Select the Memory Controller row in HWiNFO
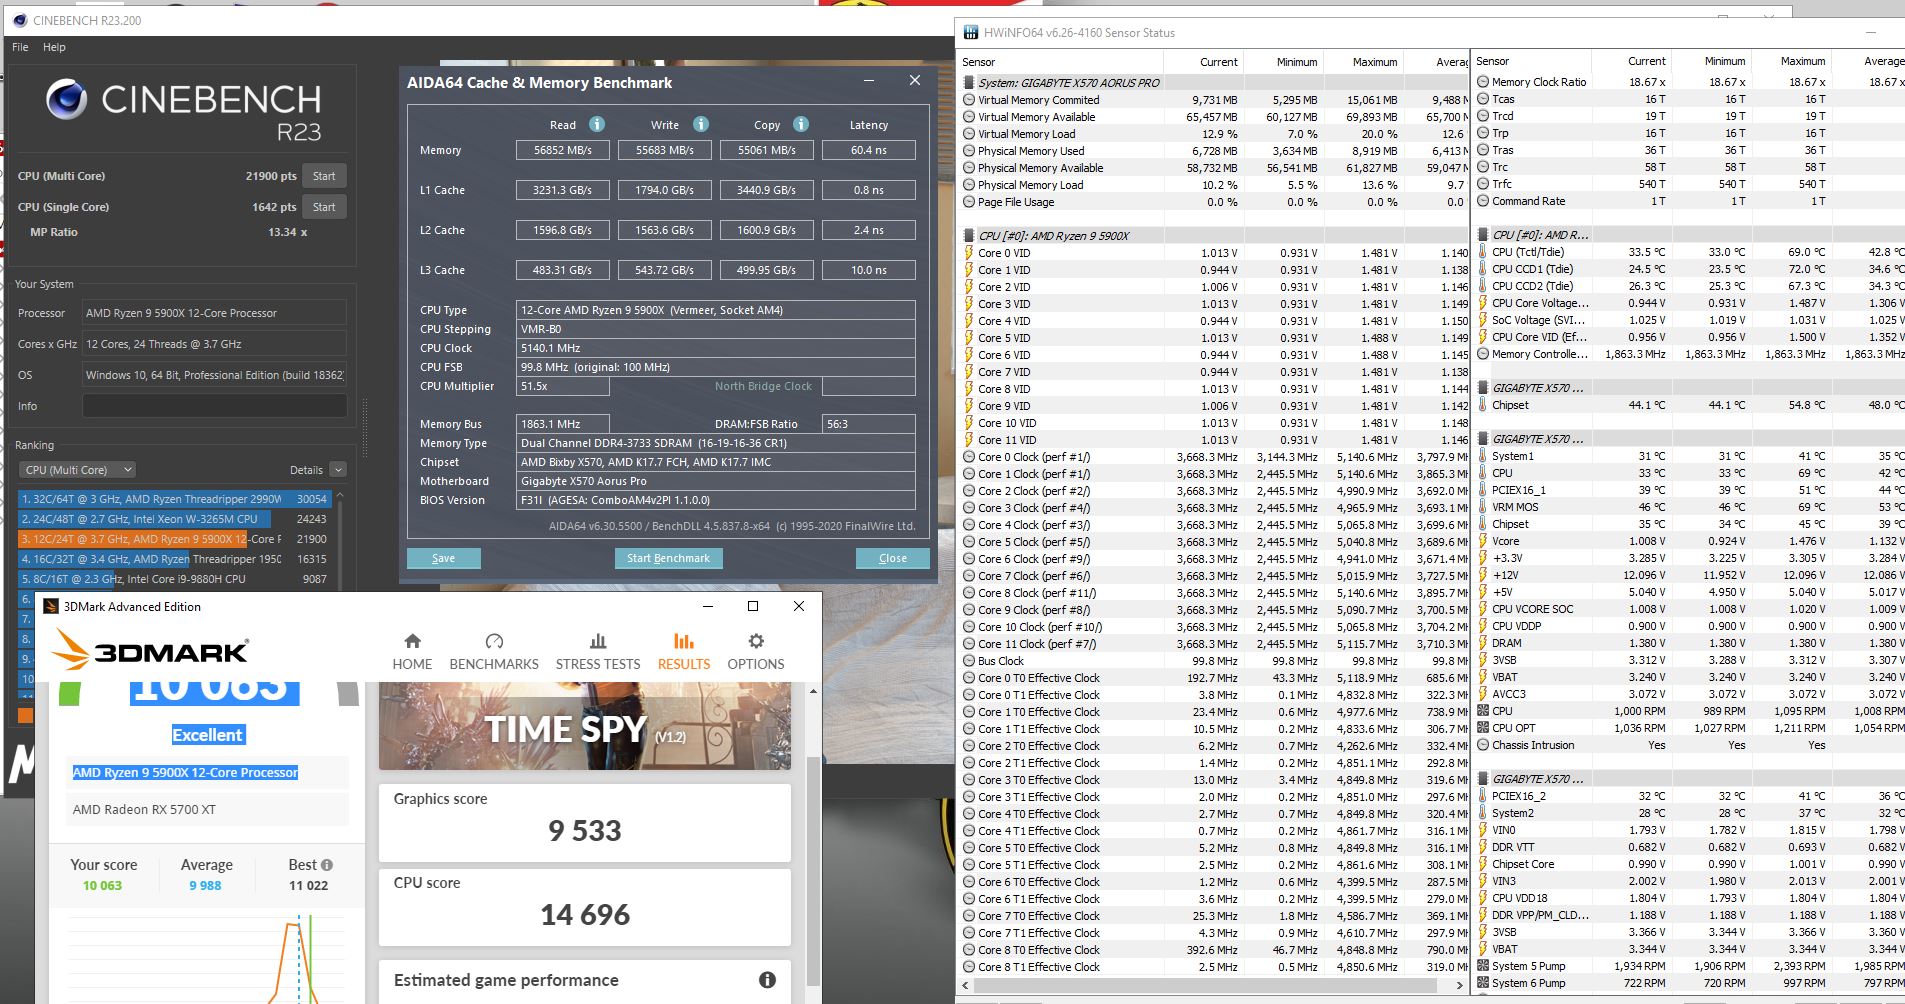Image resolution: width=1905 pixels, height=1004 pixels. (x=1690, y=354)
